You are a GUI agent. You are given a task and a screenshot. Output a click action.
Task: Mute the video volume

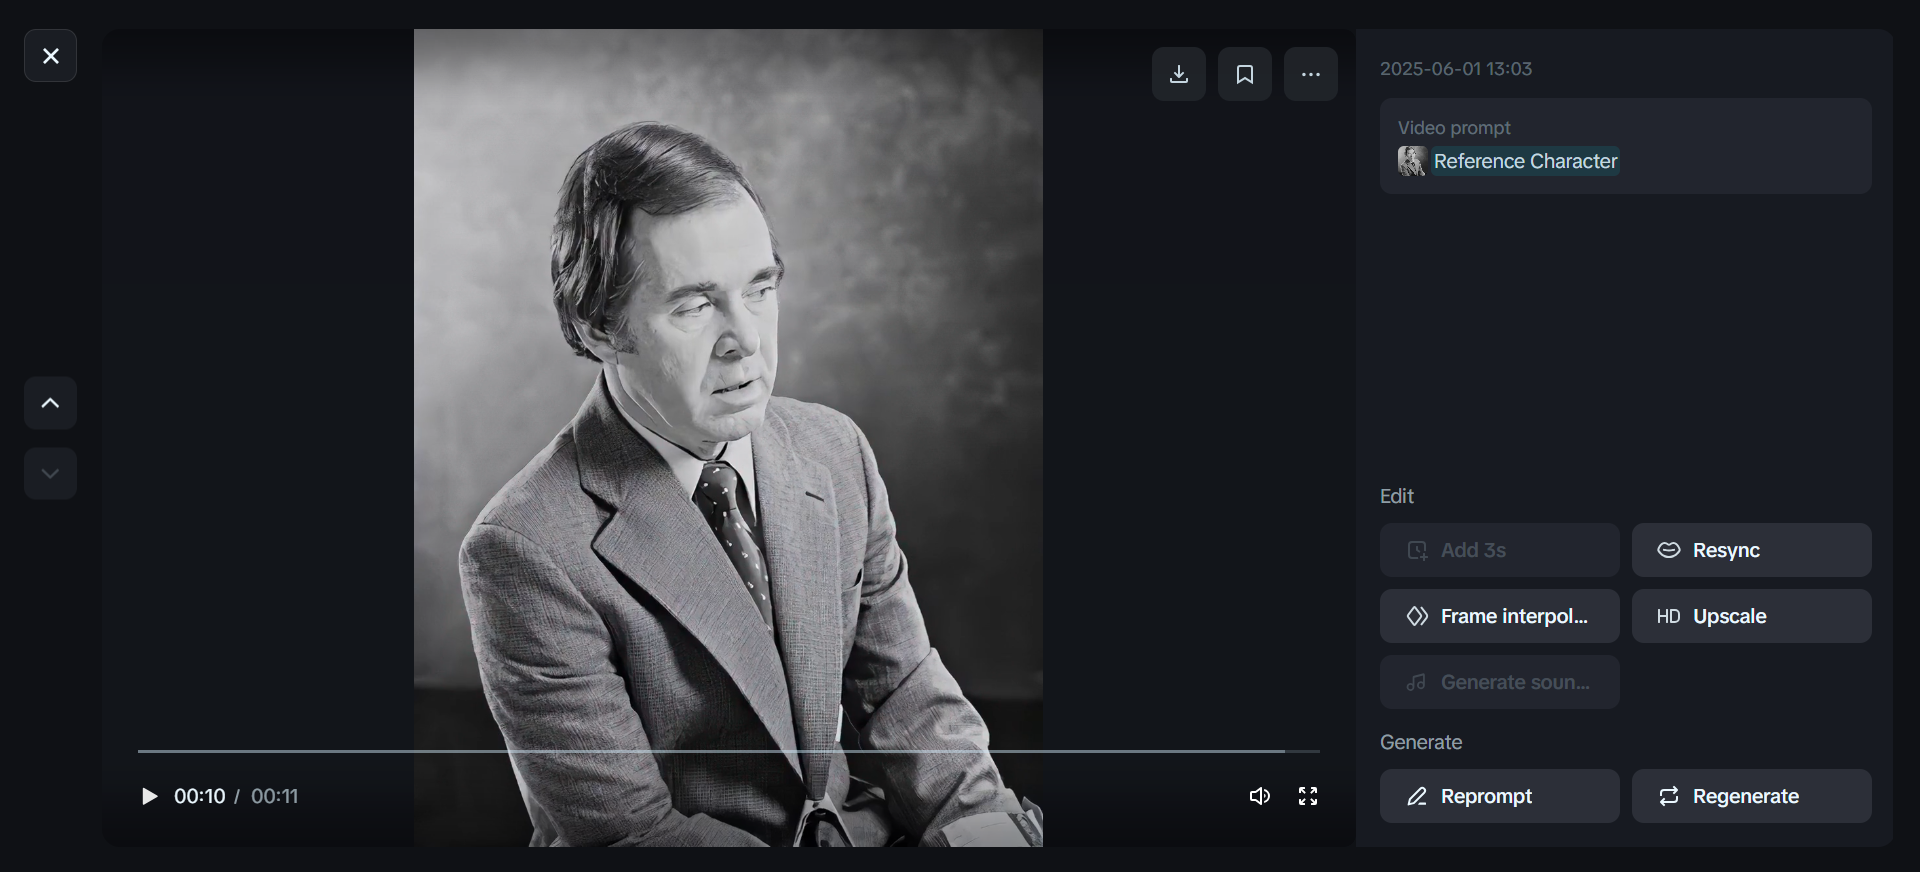tap(1260, 796)
